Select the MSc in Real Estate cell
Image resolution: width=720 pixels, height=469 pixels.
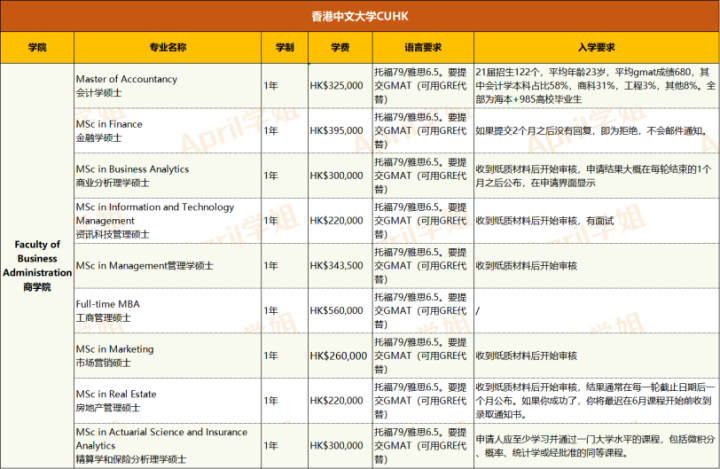(x=168, y=401)
